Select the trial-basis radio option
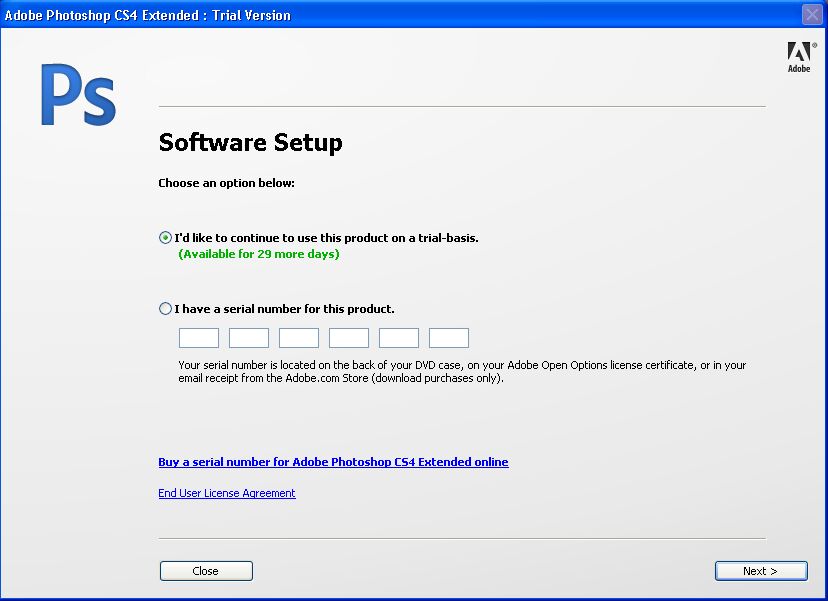Viewport: 828px width, 601px height. pyautogui.click(x=165, y=238)
